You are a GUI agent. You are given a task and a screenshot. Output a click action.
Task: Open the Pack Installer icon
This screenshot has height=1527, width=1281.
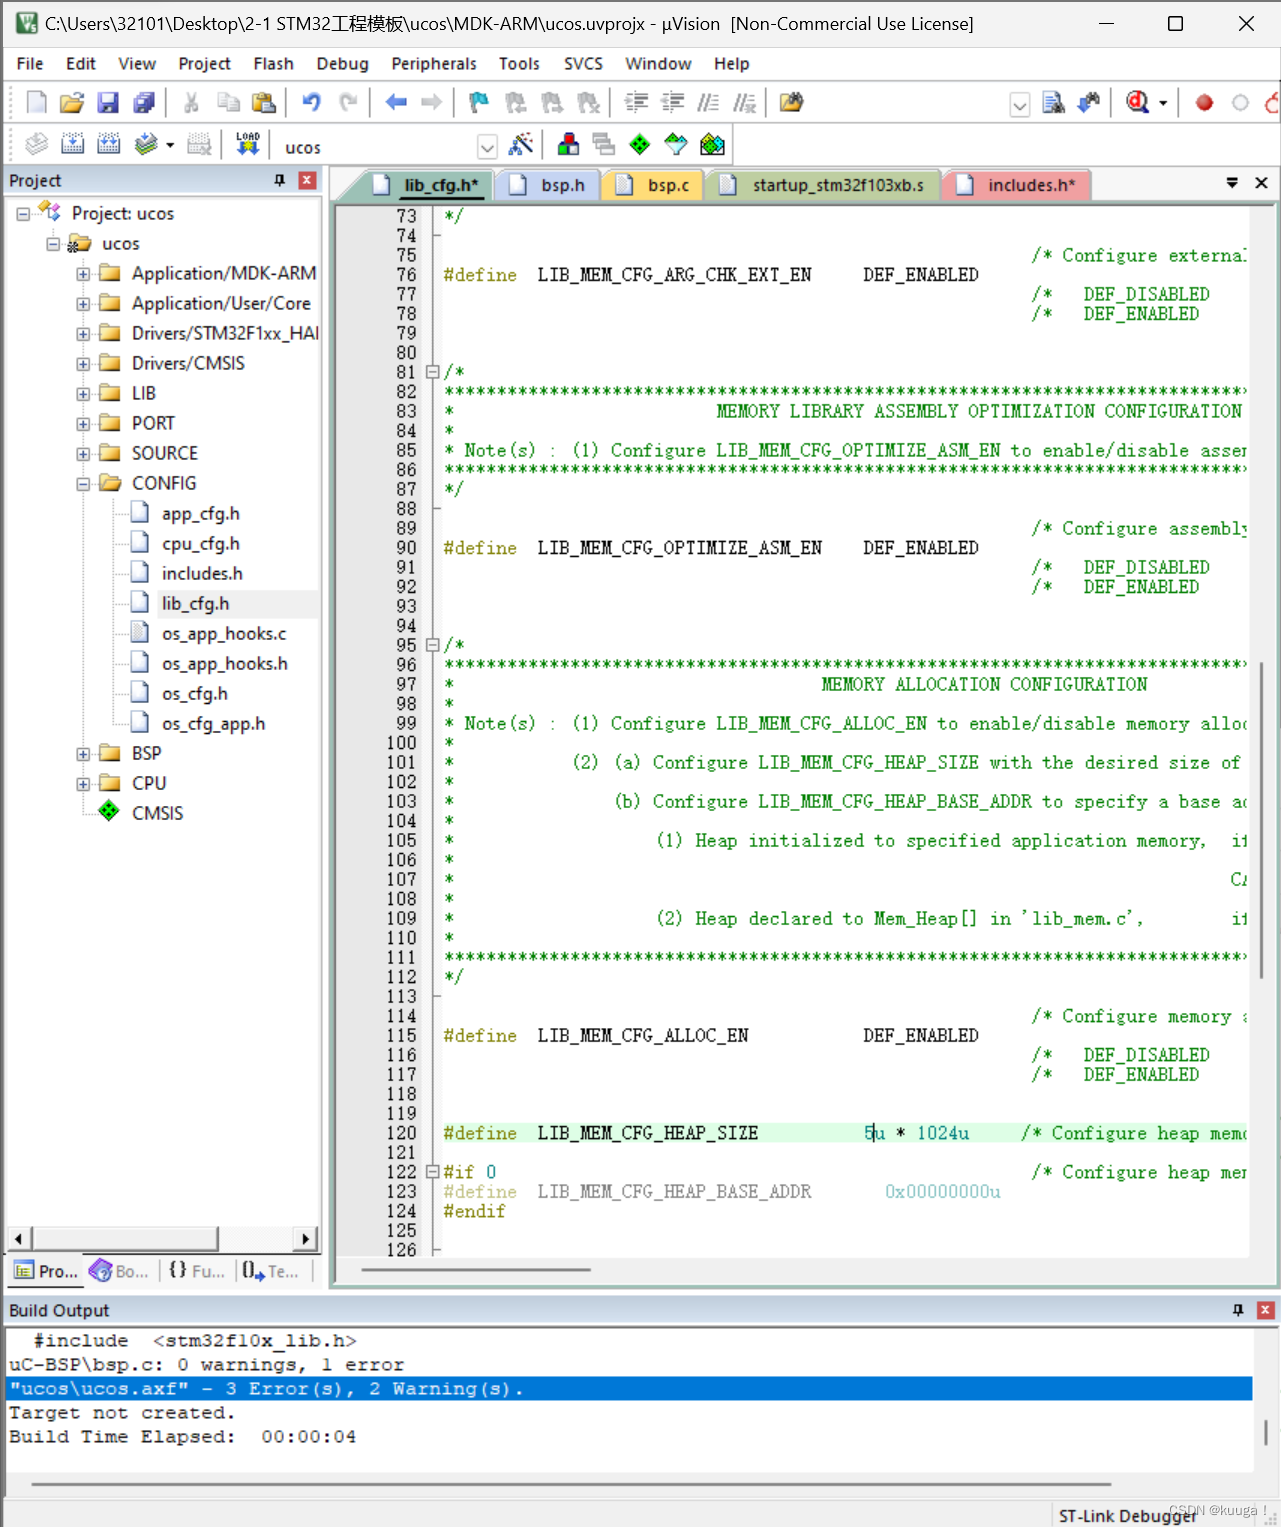(712, 144)
